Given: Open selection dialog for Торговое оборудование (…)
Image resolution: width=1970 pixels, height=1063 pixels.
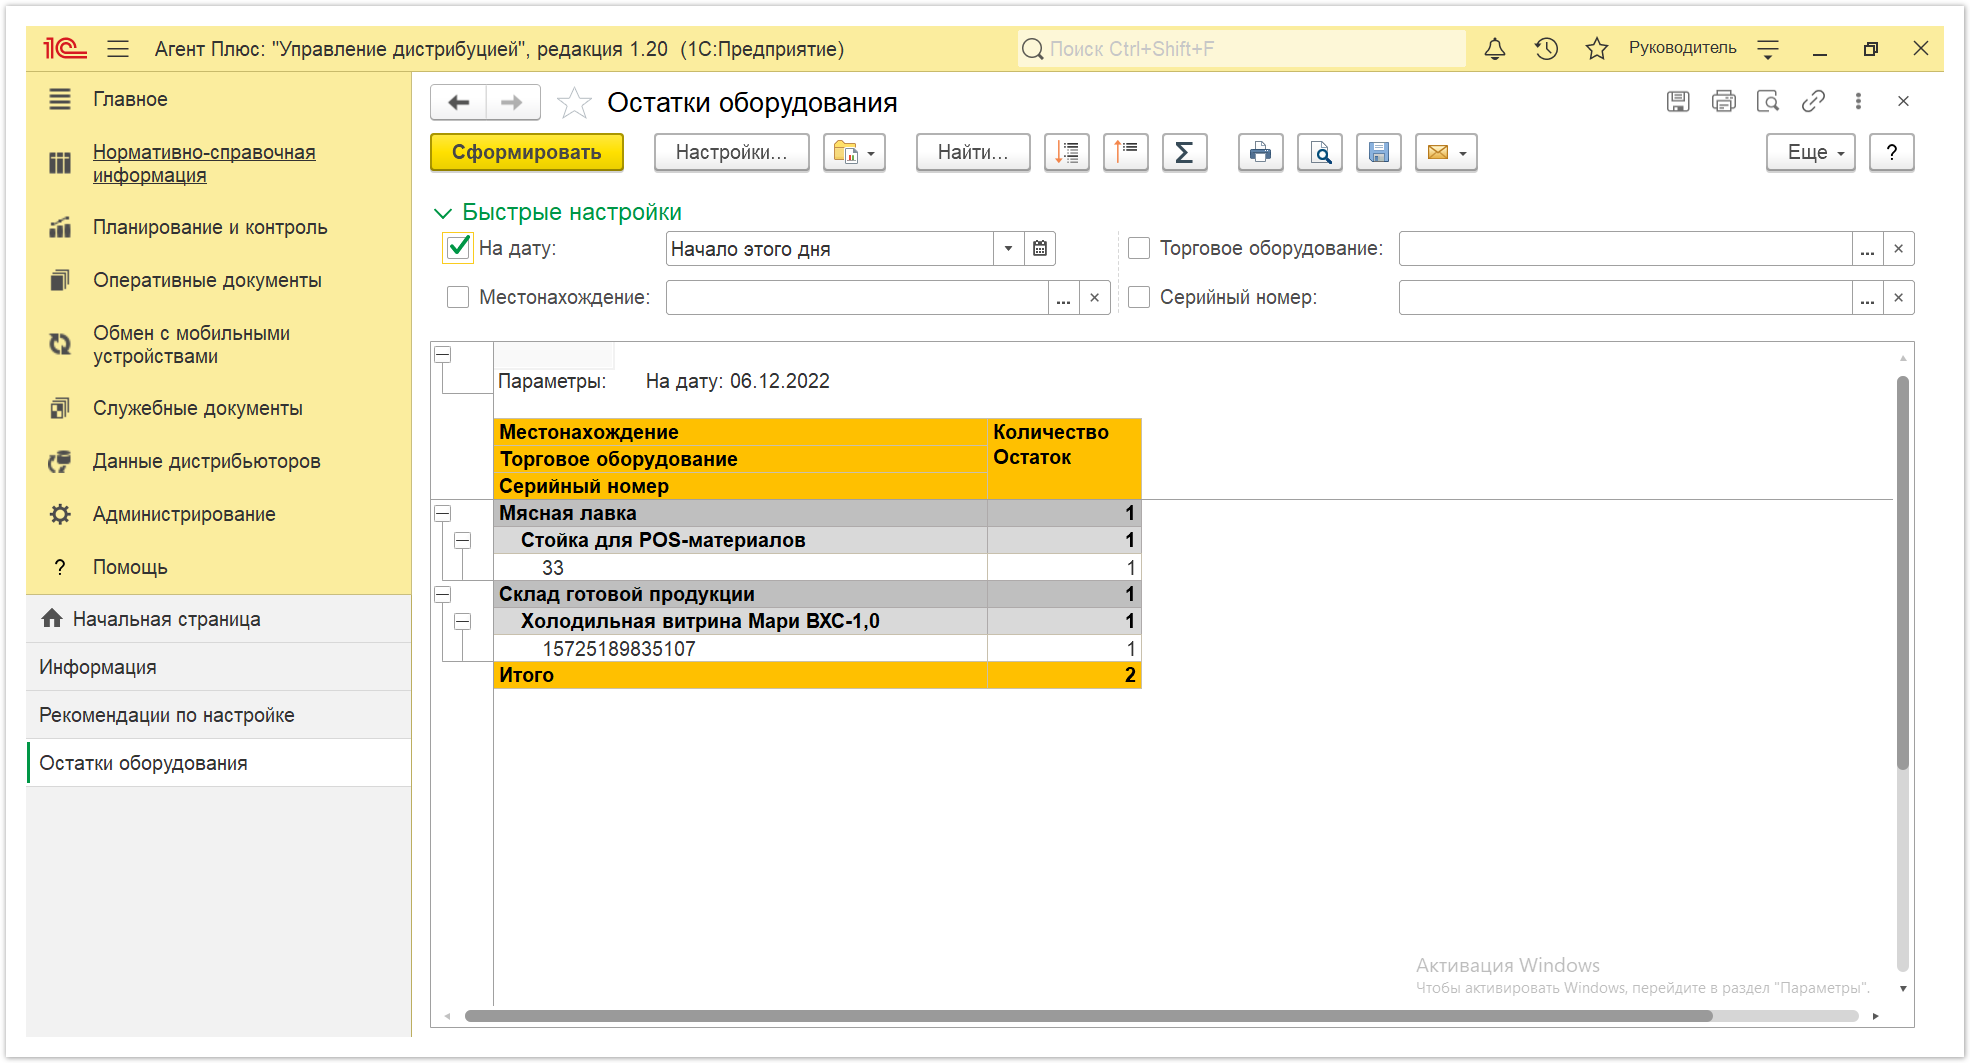Looking at the screenshot, I should 1867,249.
